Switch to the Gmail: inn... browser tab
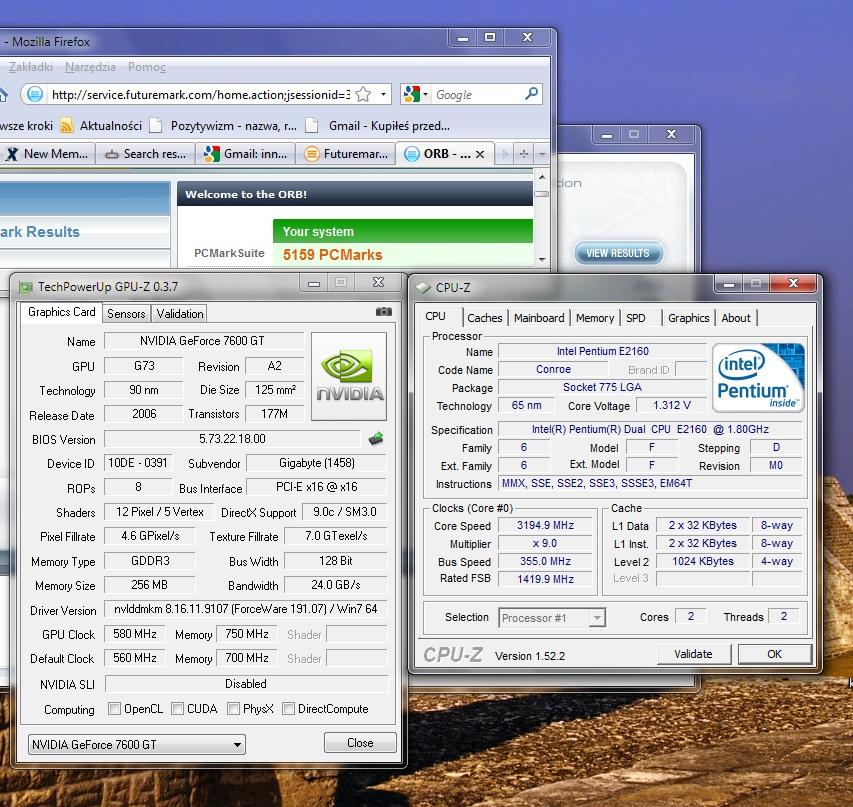Viewport: 853px width, 807px height. coord(245,154)
